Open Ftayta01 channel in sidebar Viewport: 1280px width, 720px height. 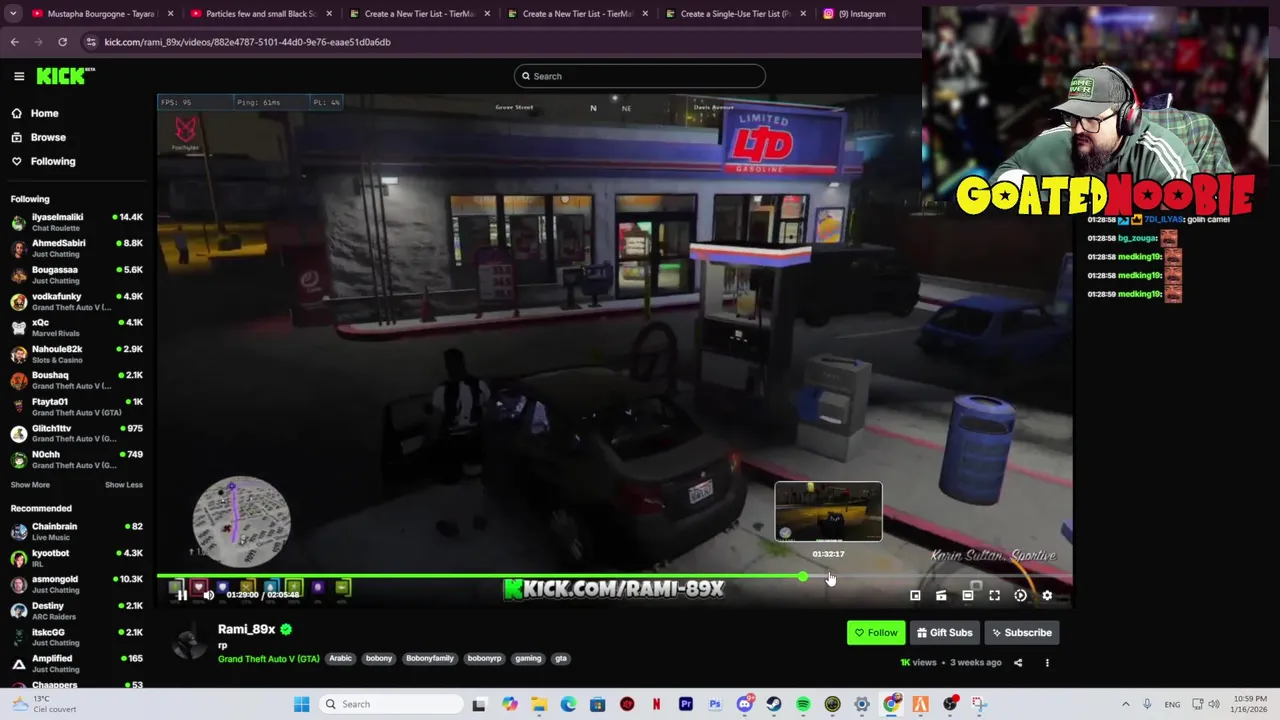(x=77, y=406)
